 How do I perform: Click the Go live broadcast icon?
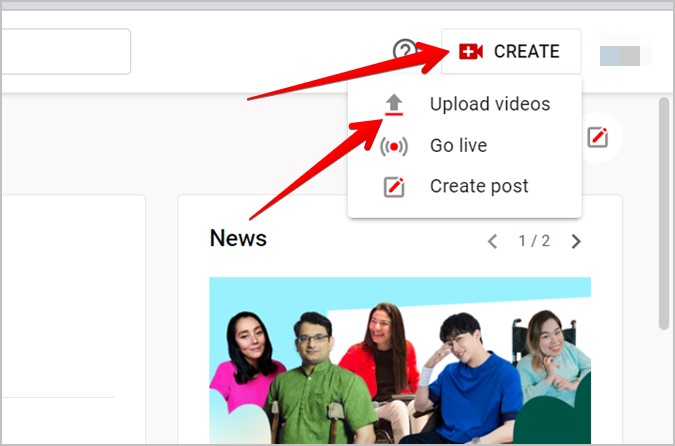(x=393, y=146)
